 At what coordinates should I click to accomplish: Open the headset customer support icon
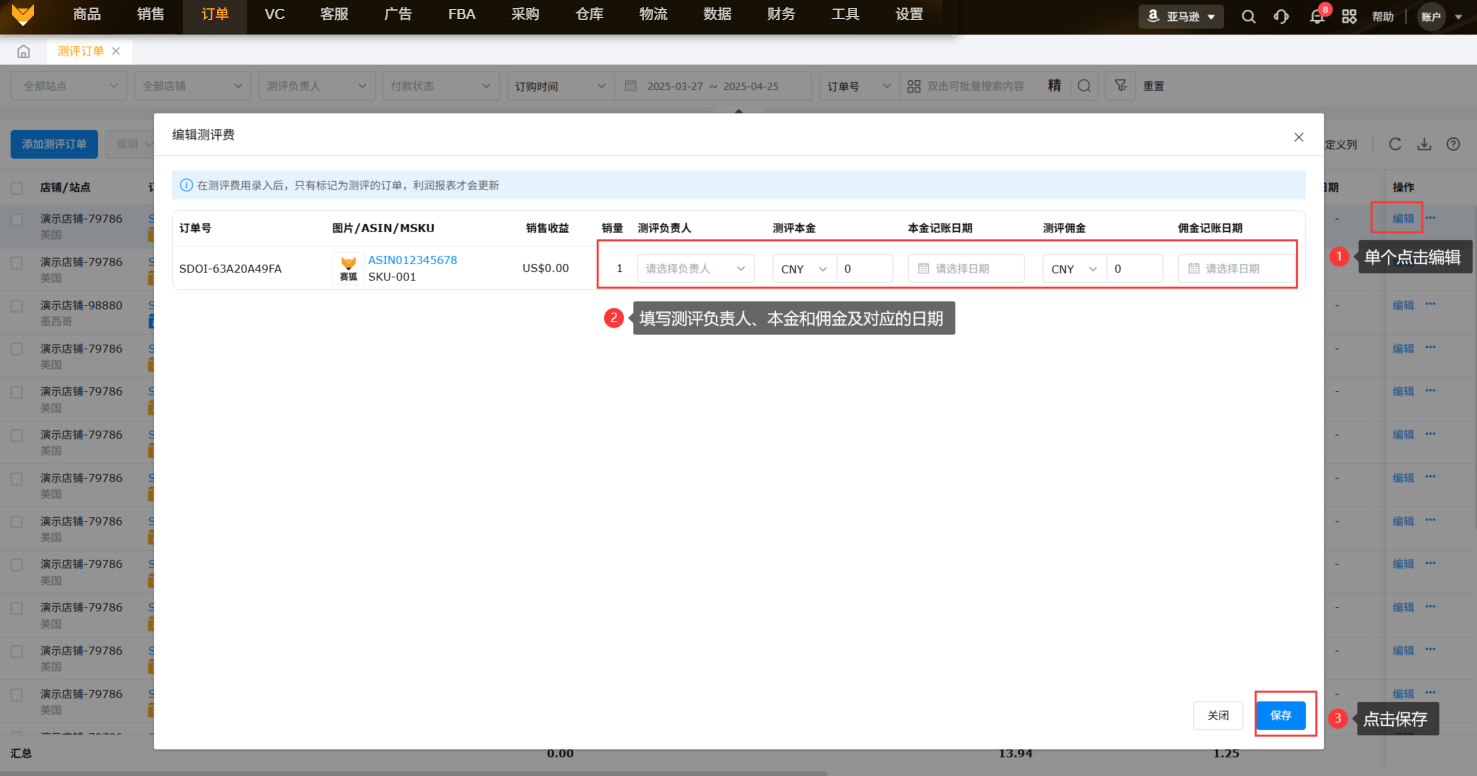[1282, 17]
